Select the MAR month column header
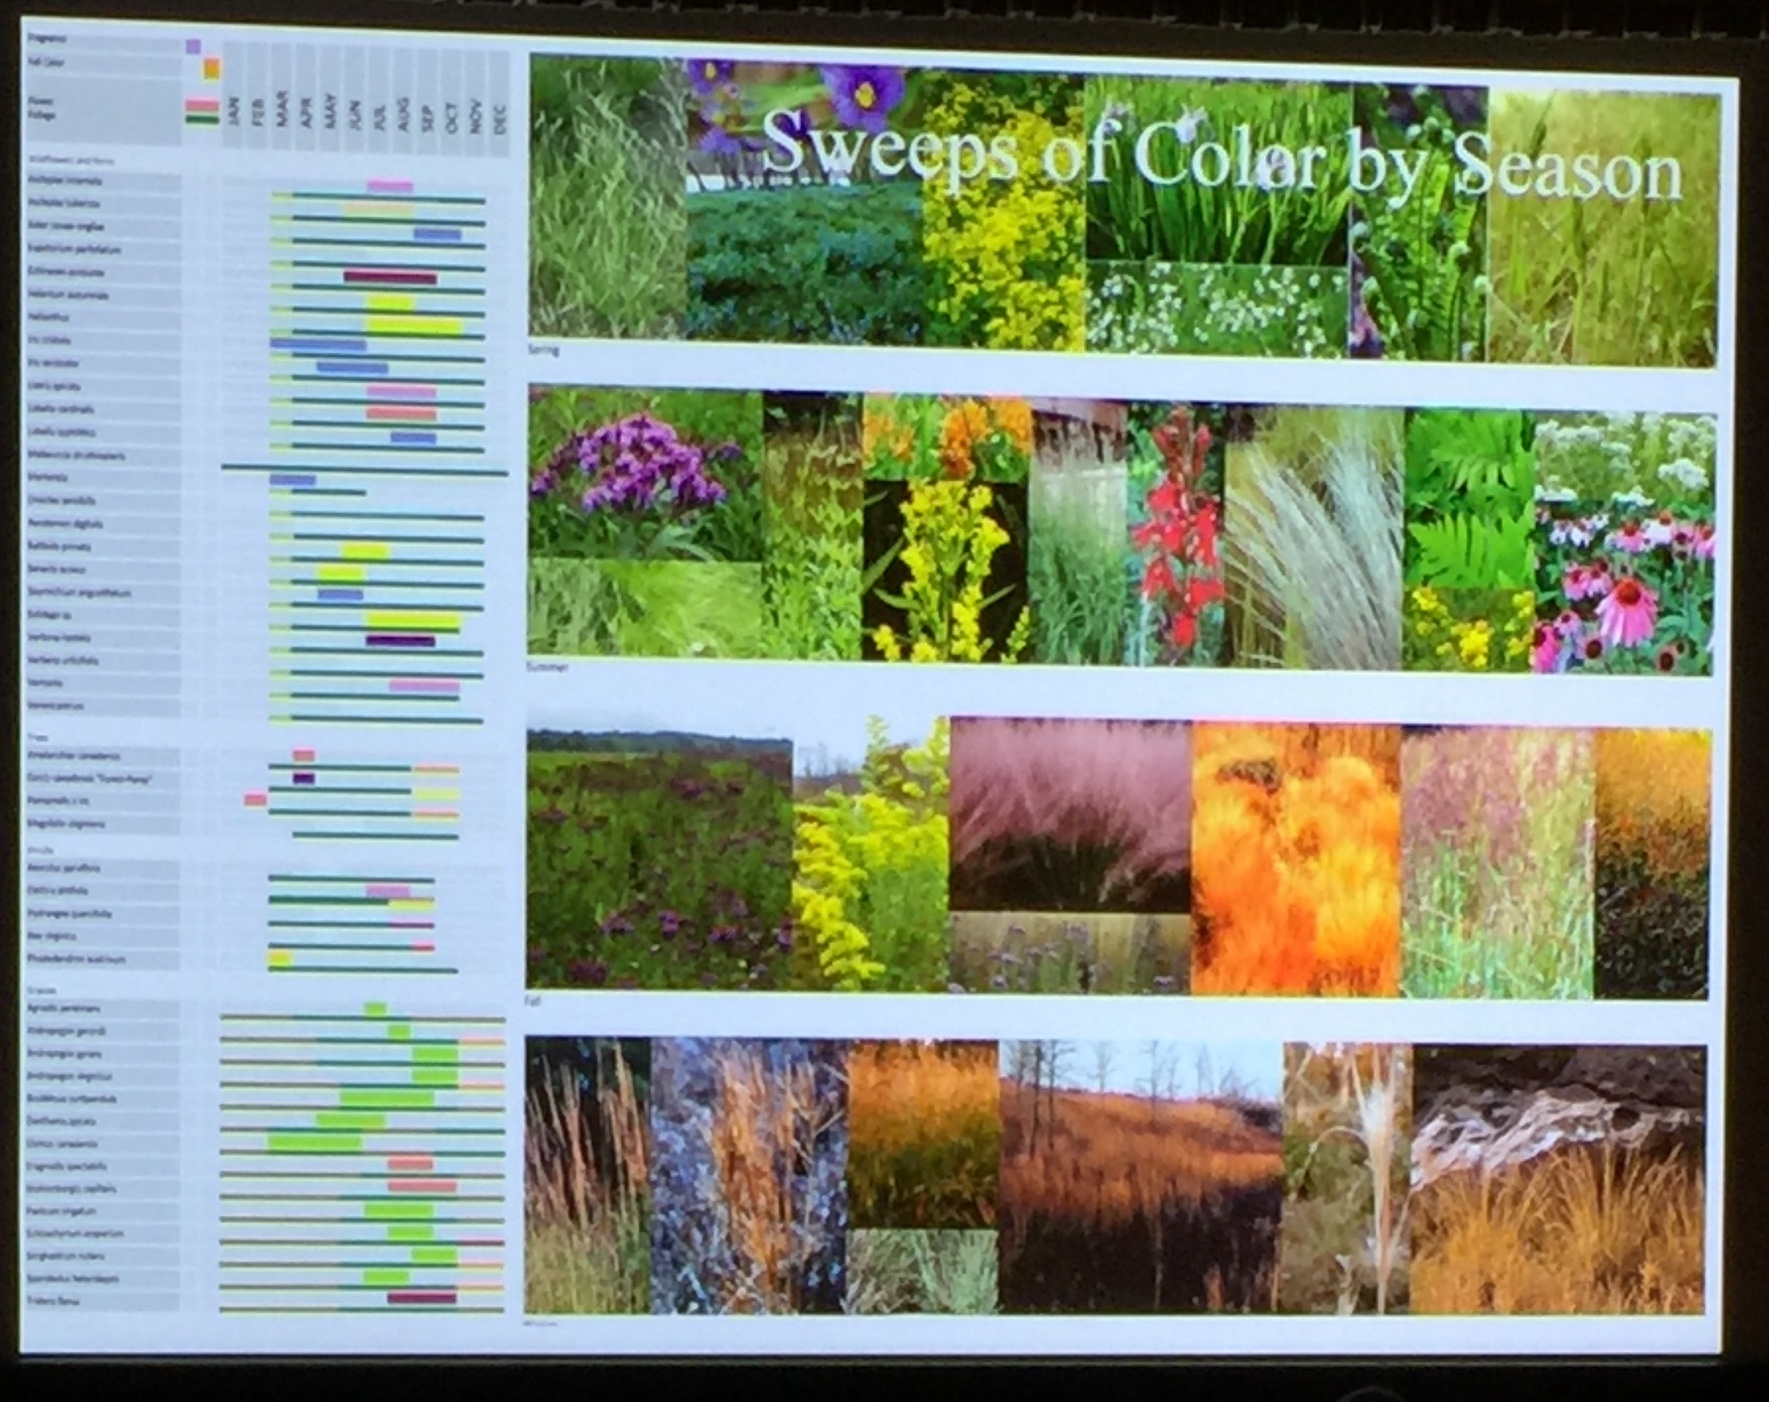 (283, 110)
